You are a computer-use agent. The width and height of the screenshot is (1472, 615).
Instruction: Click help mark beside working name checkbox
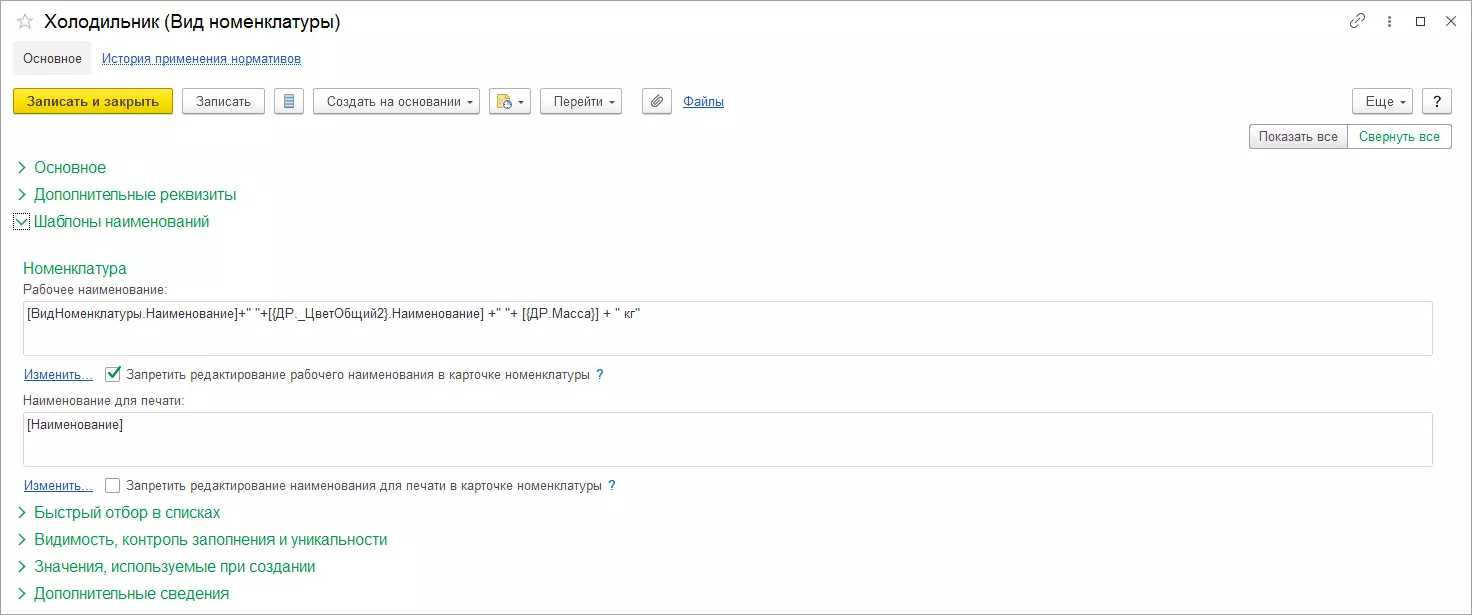600,375
